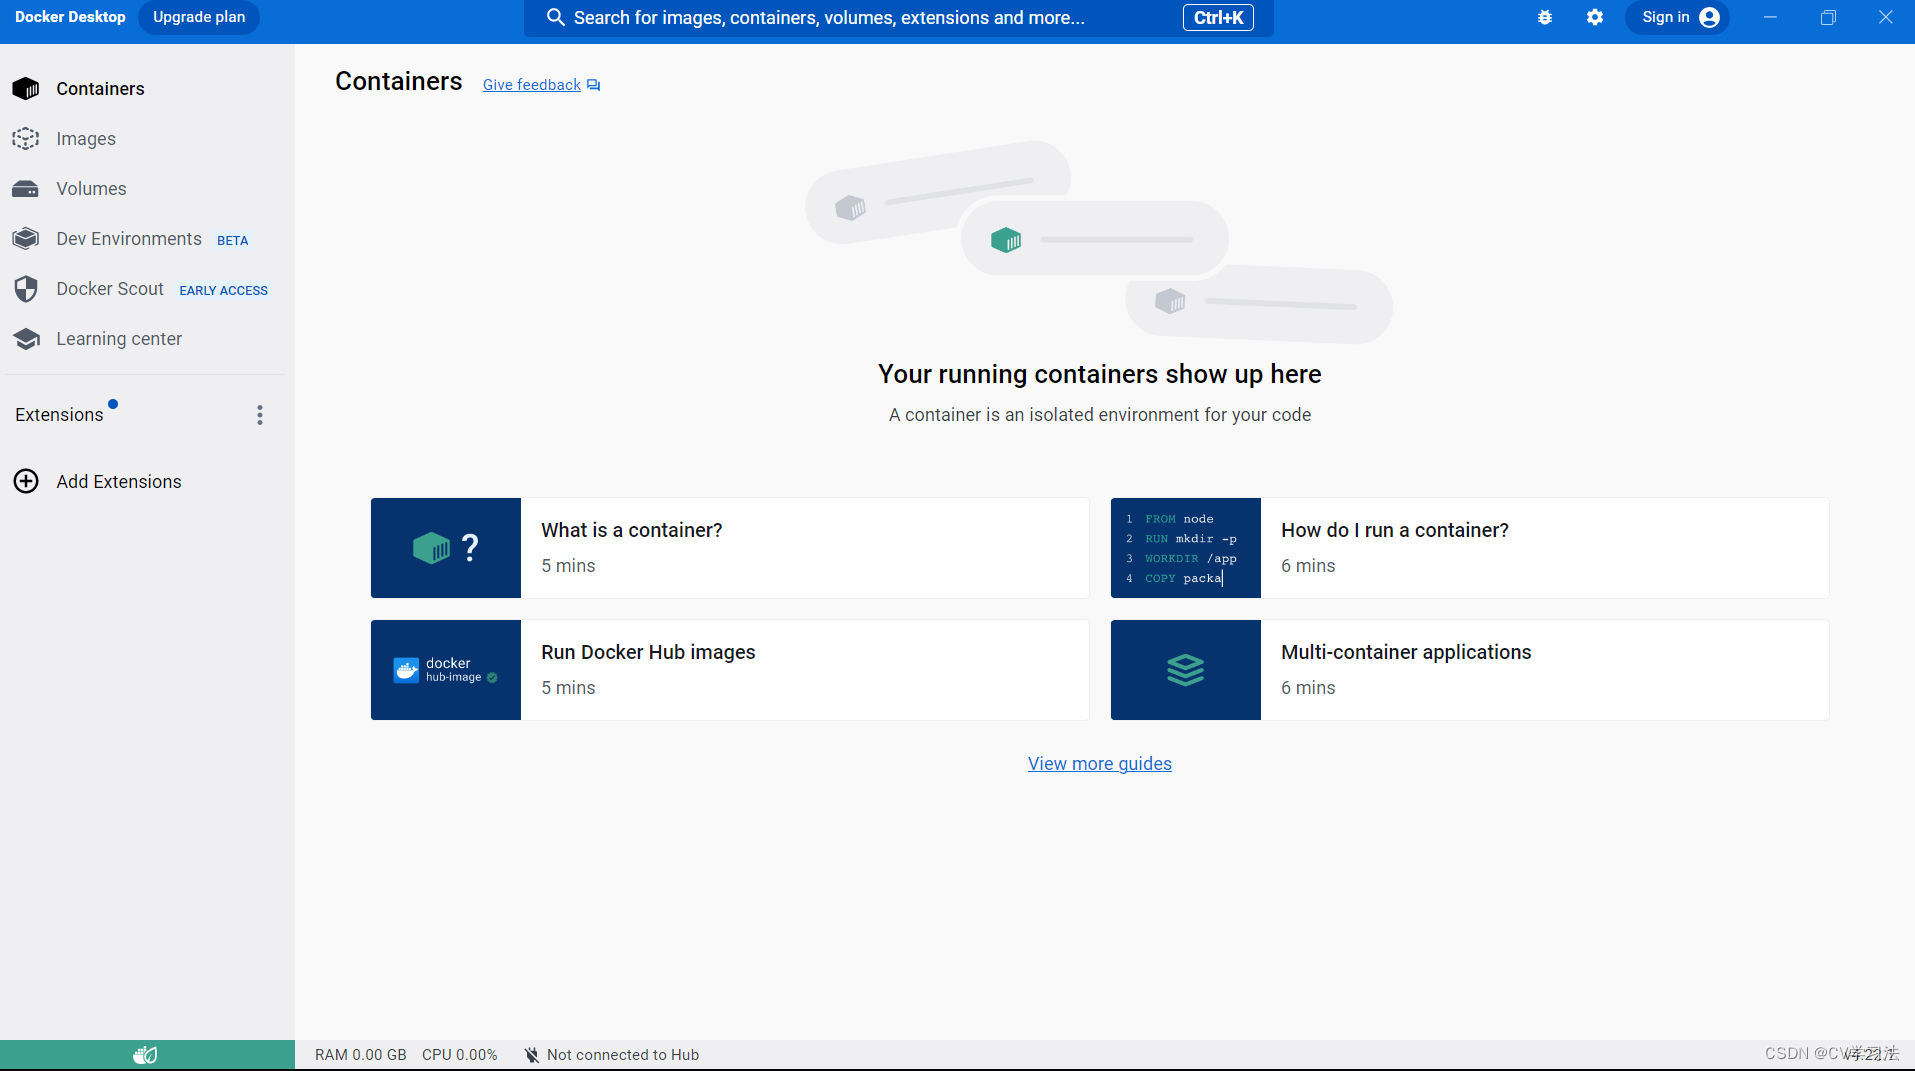
Task: Click the Not connected to Hub plug icon
Action: pos(532,1054)
